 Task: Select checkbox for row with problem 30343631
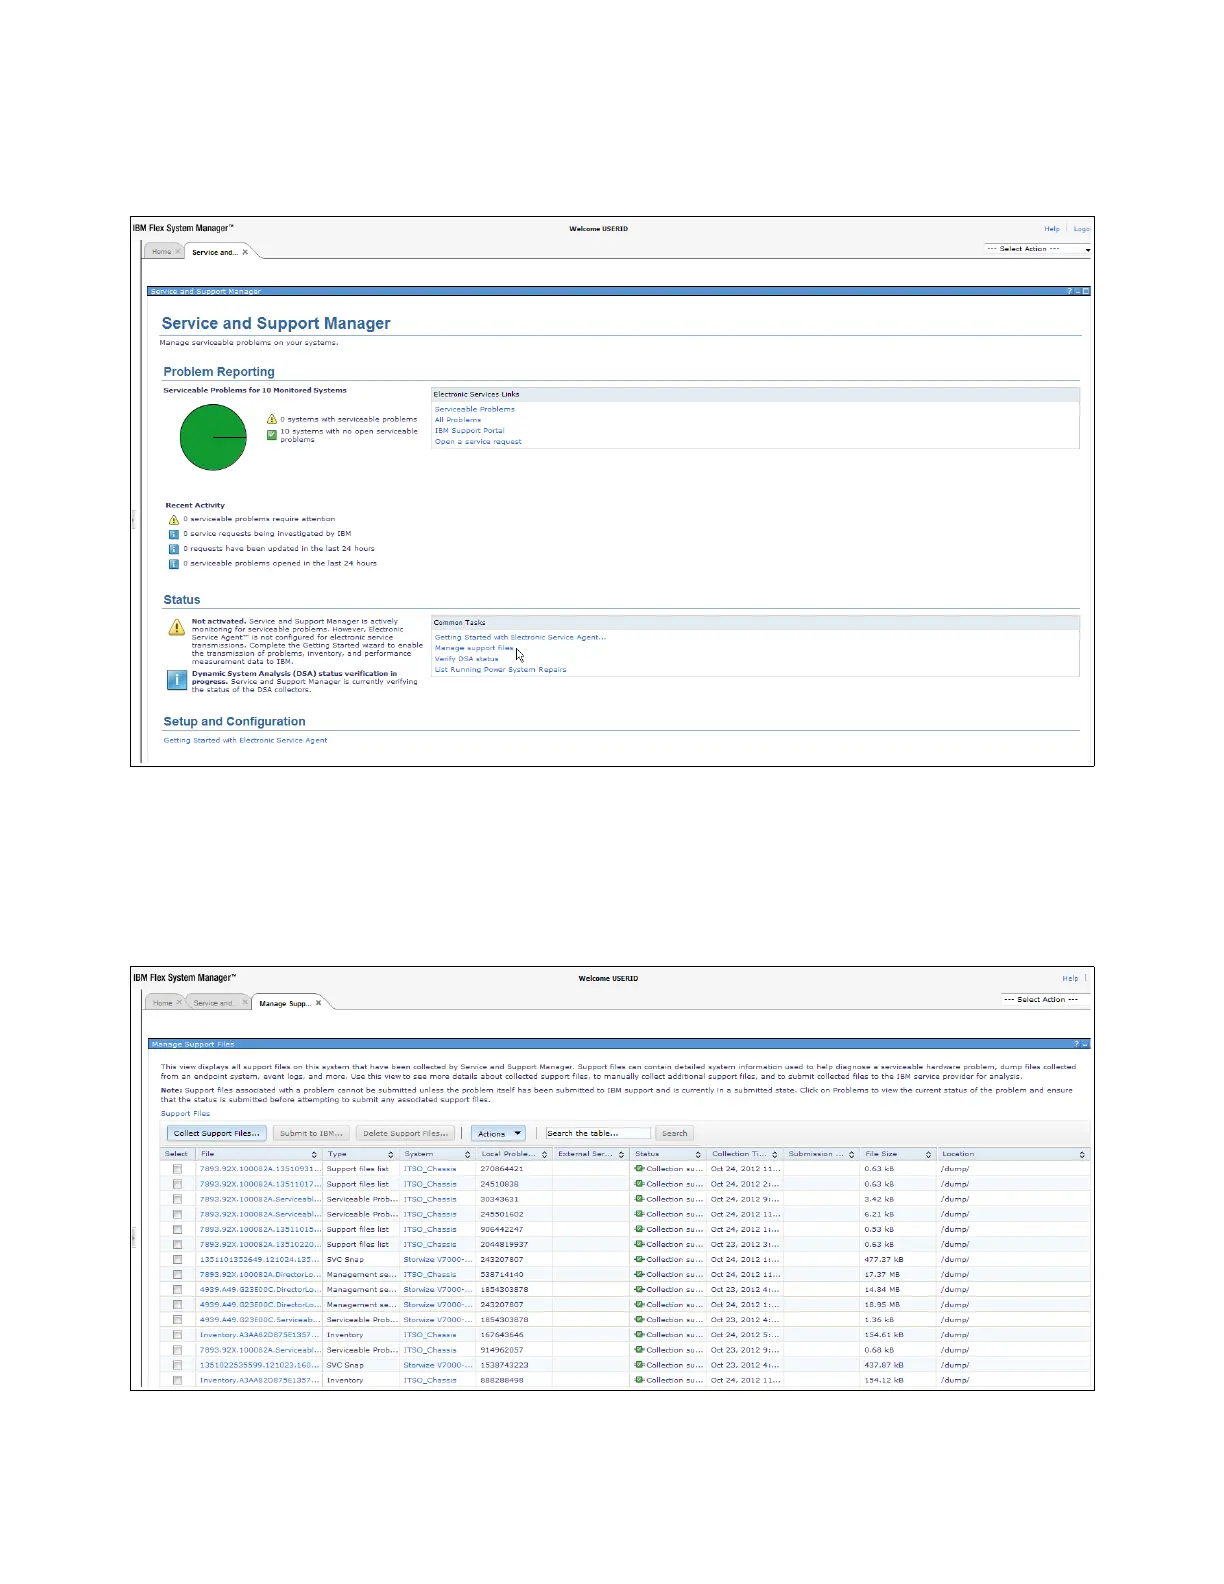tap(177, 1199)
